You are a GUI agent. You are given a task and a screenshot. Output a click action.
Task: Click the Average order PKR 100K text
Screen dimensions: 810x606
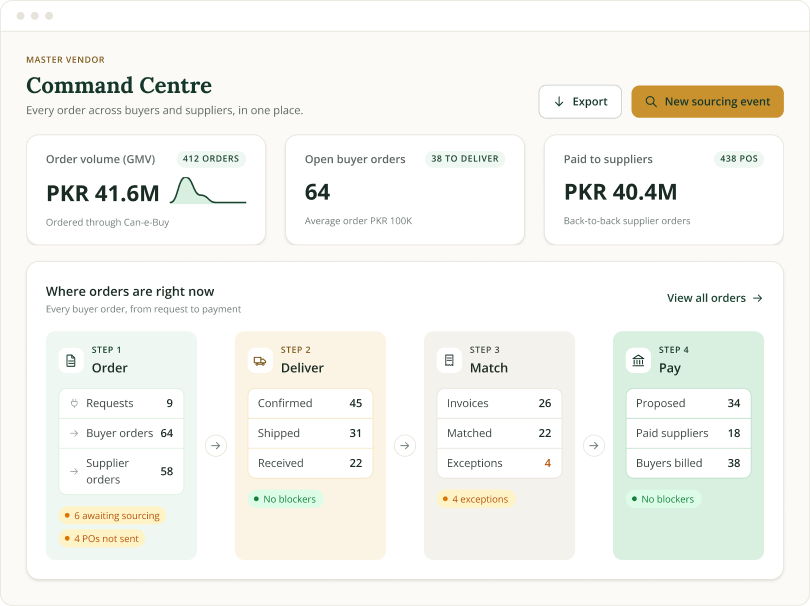(359, 221)
